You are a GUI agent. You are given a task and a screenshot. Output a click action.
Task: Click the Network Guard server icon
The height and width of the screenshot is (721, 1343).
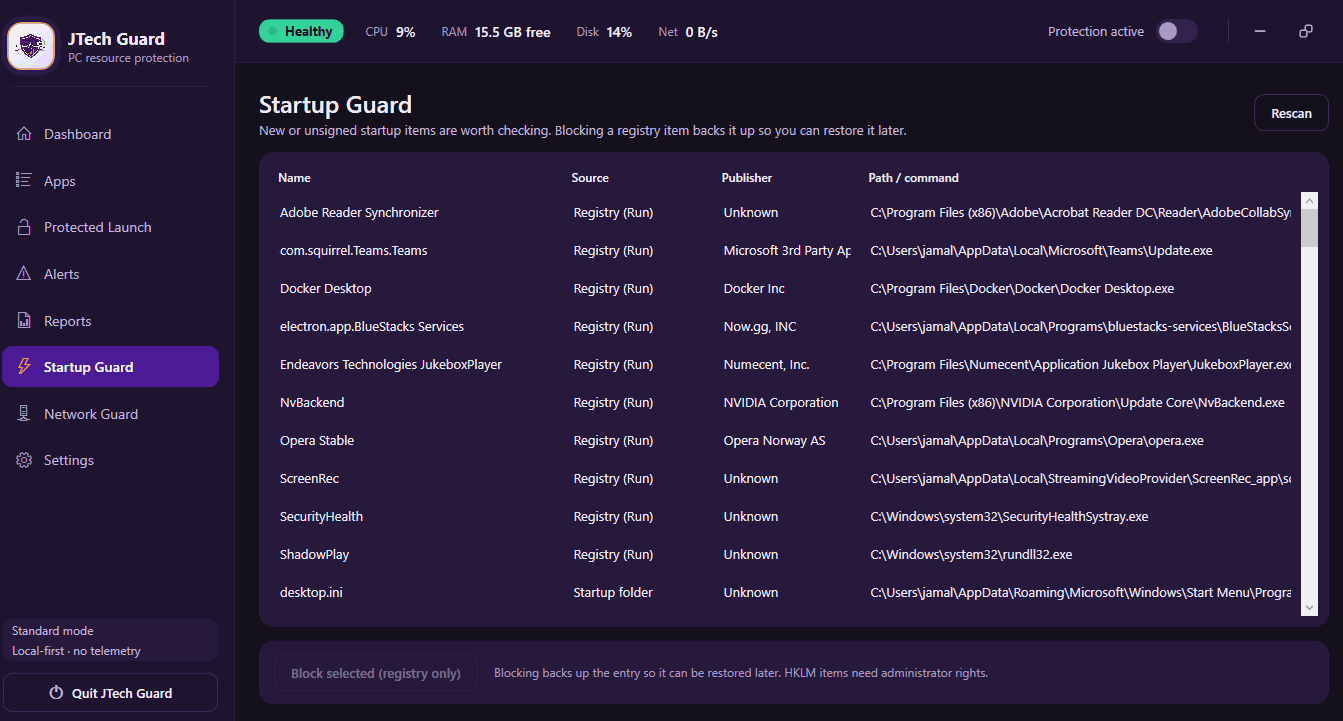[24, 414]
